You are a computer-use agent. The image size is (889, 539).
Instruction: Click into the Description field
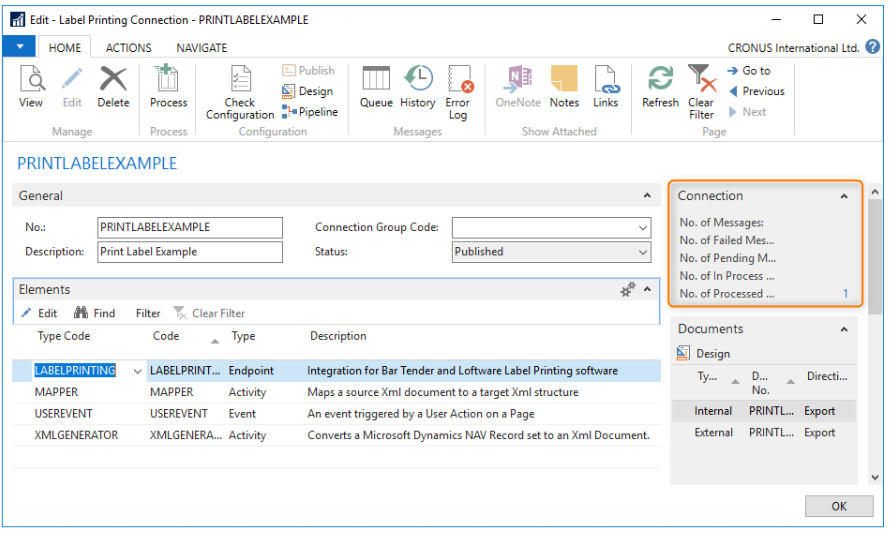tap(190, 252)
